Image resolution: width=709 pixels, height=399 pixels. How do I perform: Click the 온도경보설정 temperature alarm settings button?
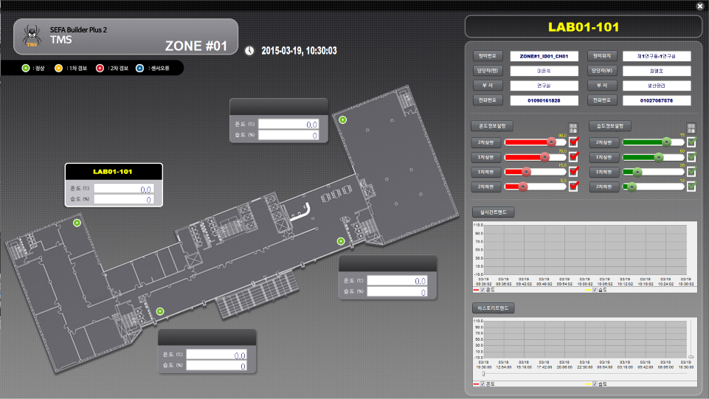click(x=492, y=126)
